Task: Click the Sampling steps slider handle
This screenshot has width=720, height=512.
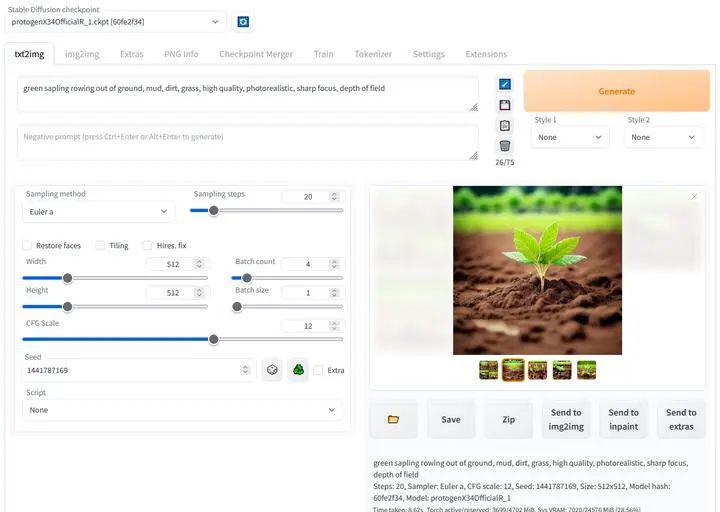Action: point(214,210)
